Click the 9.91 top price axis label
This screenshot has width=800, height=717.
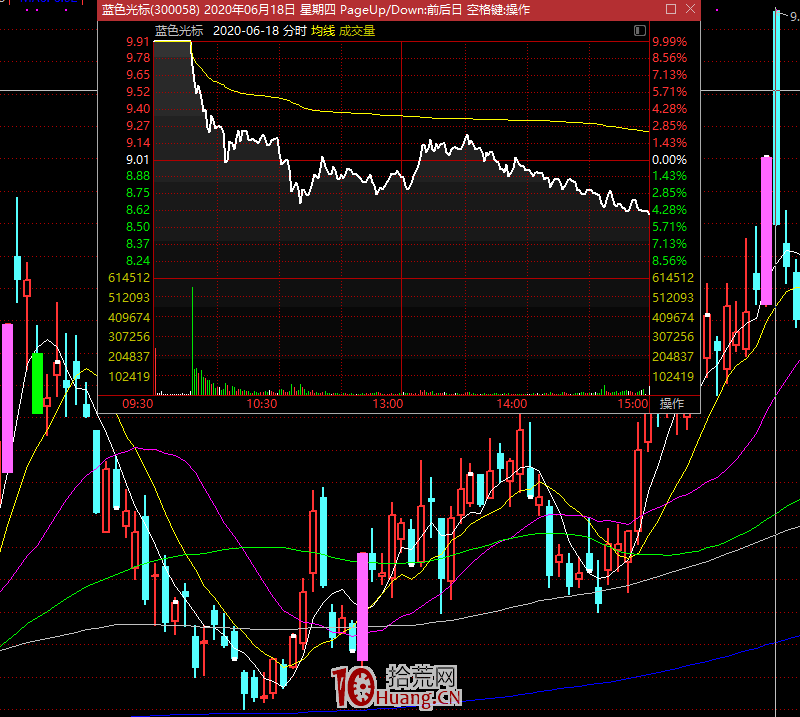(138, 42)
